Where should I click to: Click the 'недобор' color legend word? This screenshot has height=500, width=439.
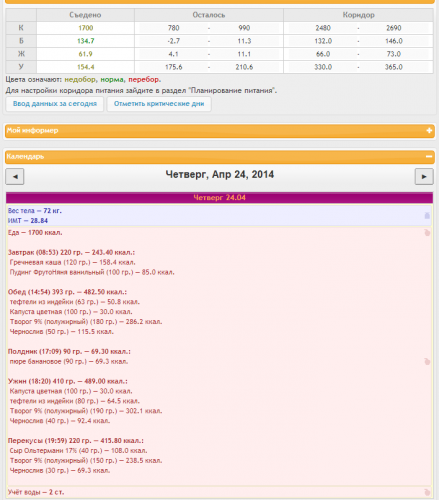80,80
